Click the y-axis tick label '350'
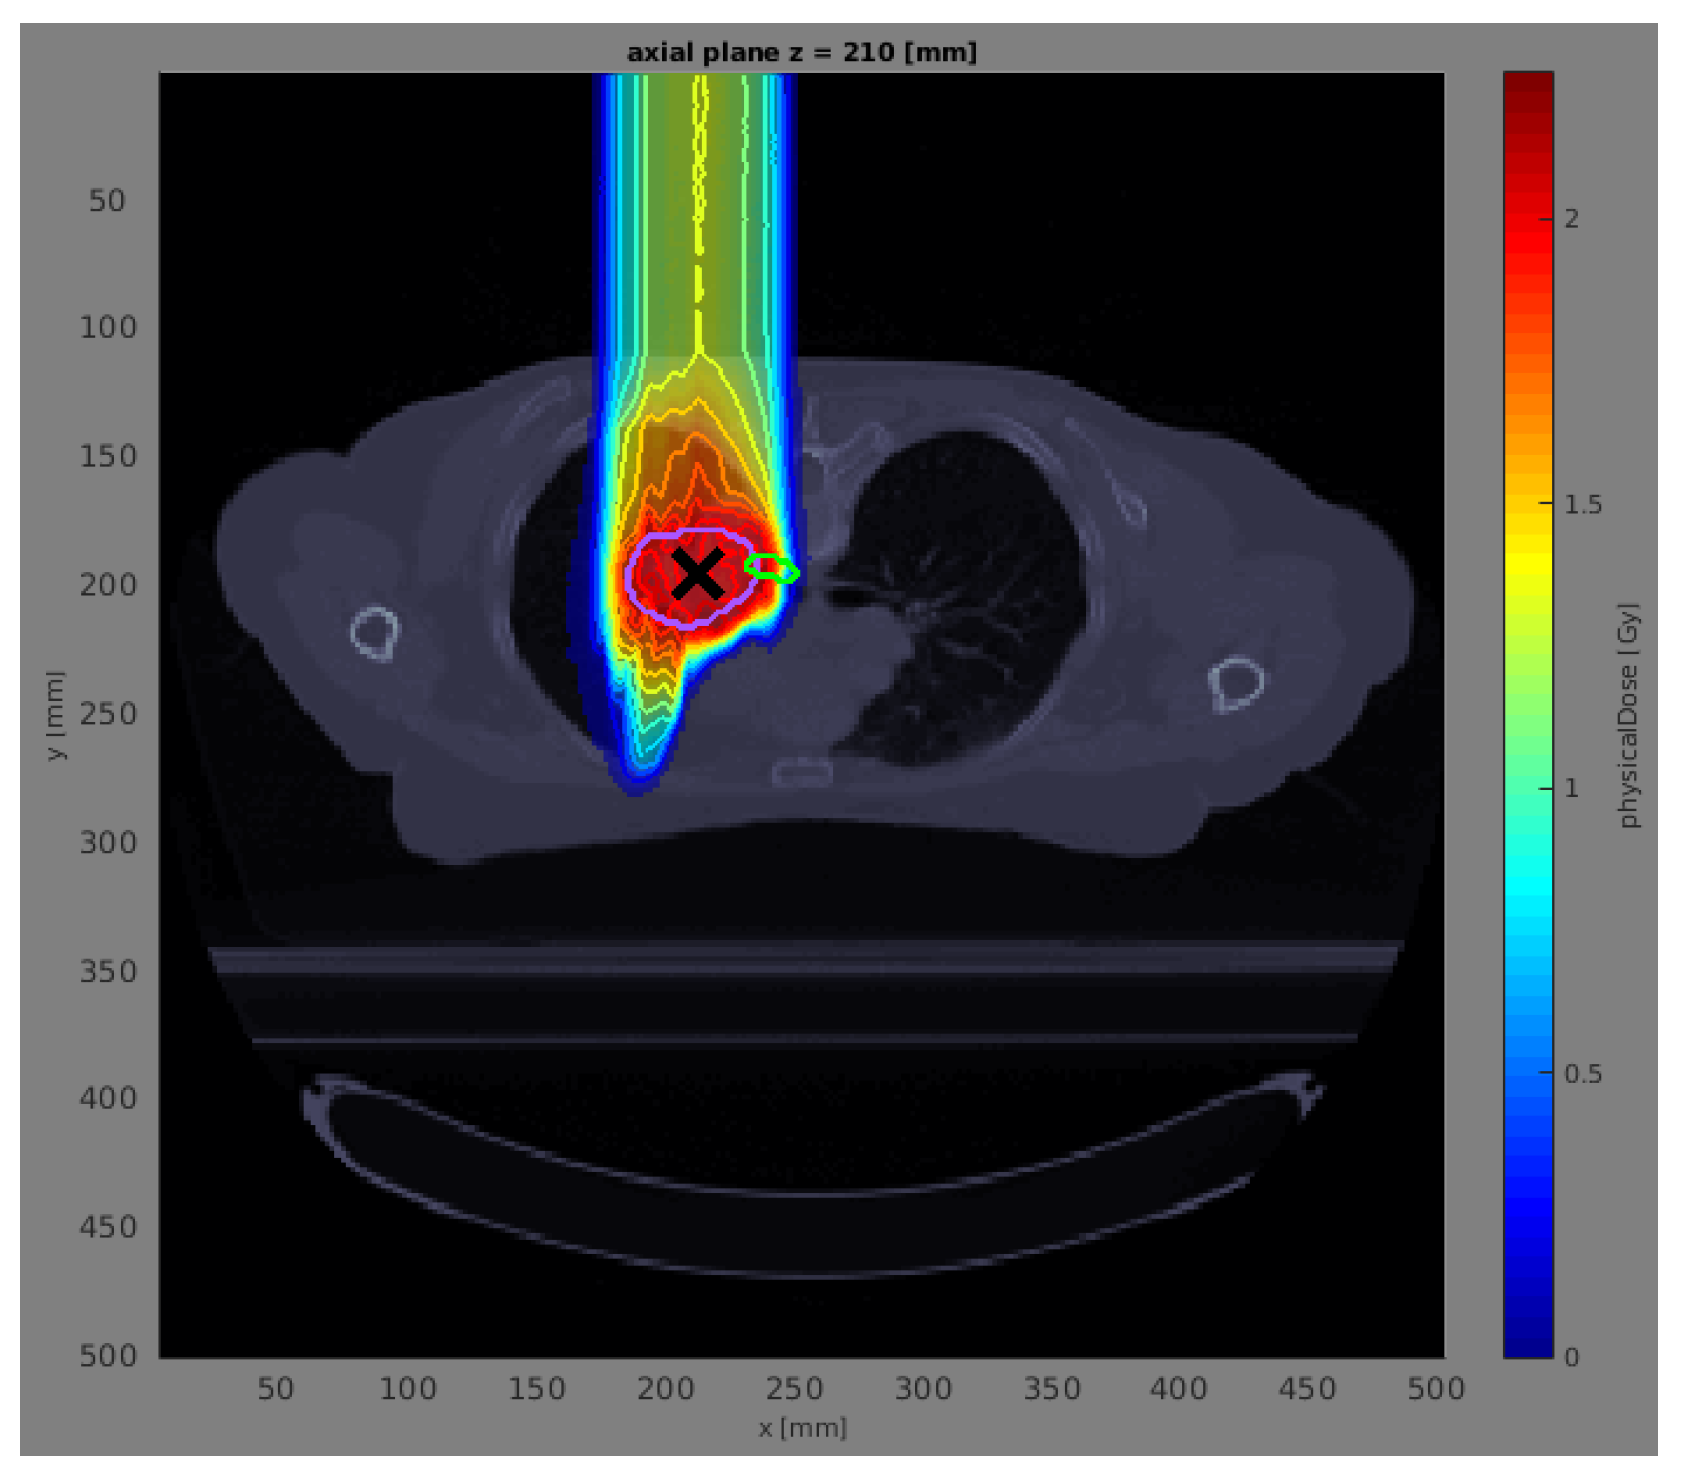Screen dimensions: 1683x1479 point(108,971)
